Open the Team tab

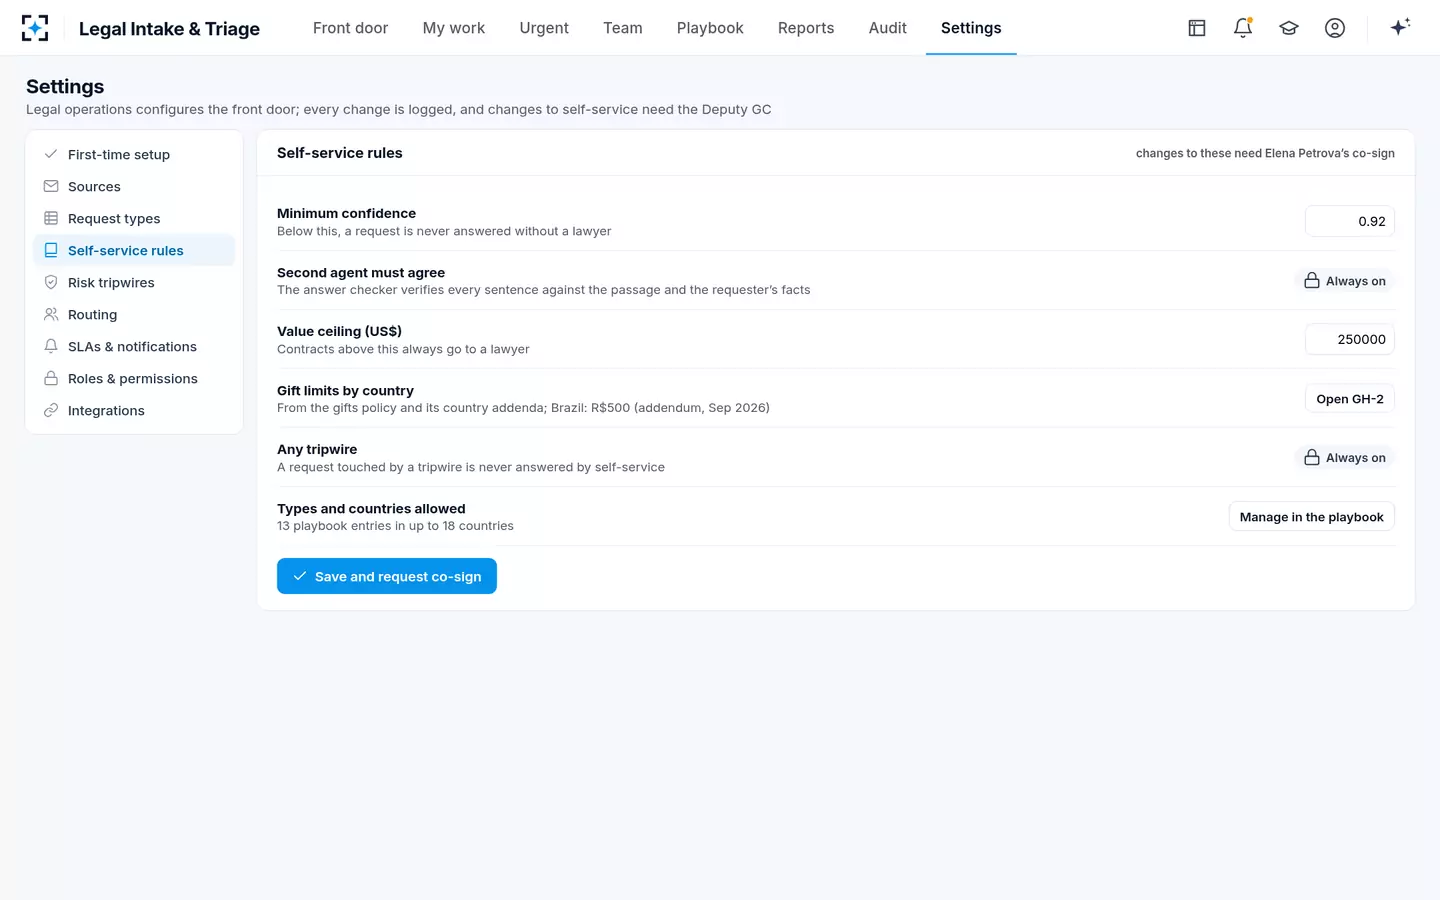click(x=623, y=28)
